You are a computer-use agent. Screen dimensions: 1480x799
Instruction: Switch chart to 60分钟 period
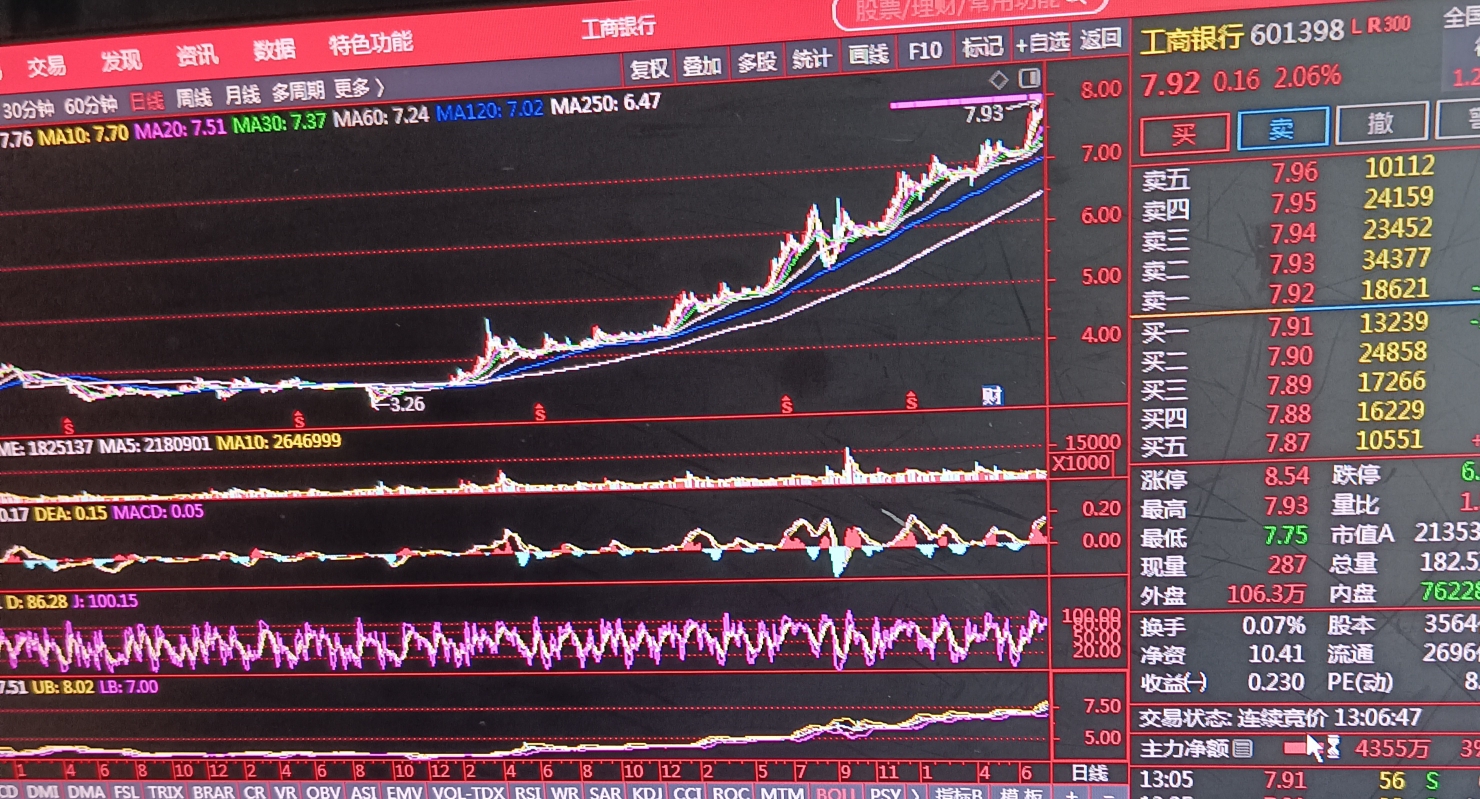(x=91, y=104)
